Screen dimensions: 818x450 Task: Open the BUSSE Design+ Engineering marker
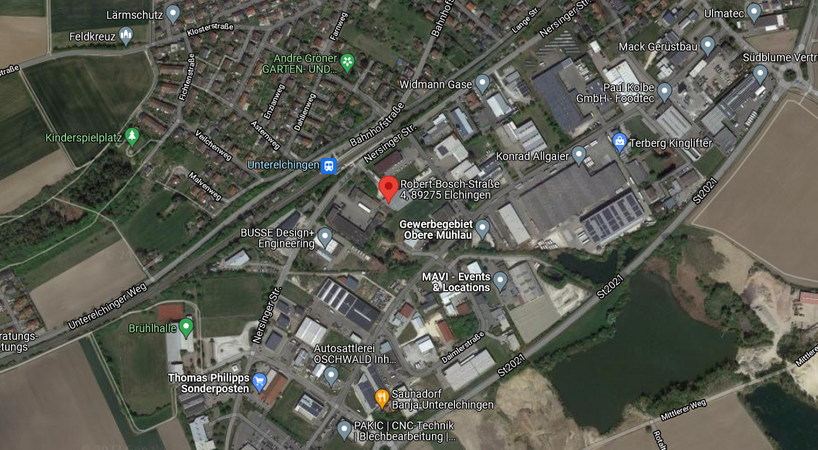coord(325,237)
